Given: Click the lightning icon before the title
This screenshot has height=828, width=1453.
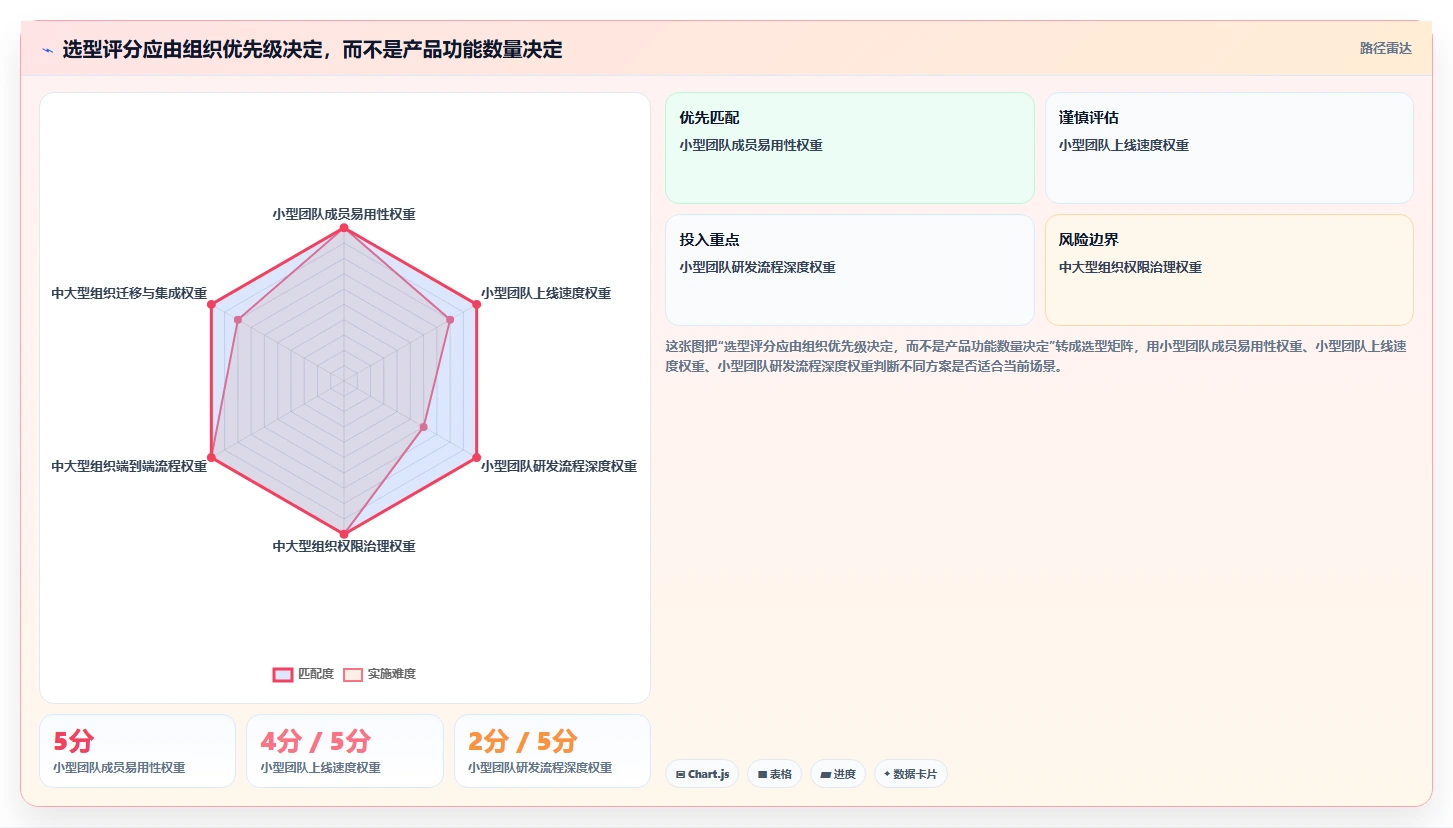Looking at the screenshot, I should (47, 50).
